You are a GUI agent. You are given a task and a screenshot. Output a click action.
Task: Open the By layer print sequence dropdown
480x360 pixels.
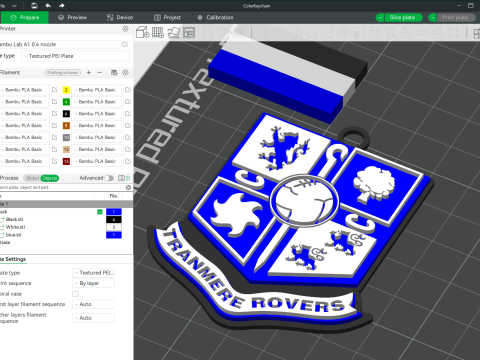click(93, 283)
